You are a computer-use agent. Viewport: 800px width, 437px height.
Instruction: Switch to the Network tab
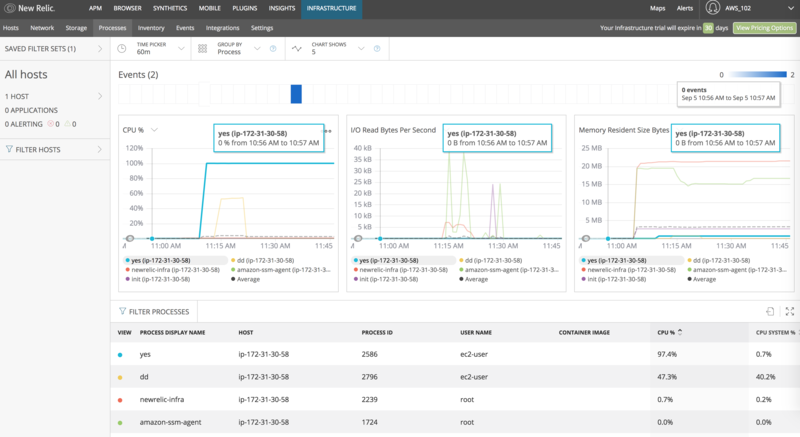(42, 28)
